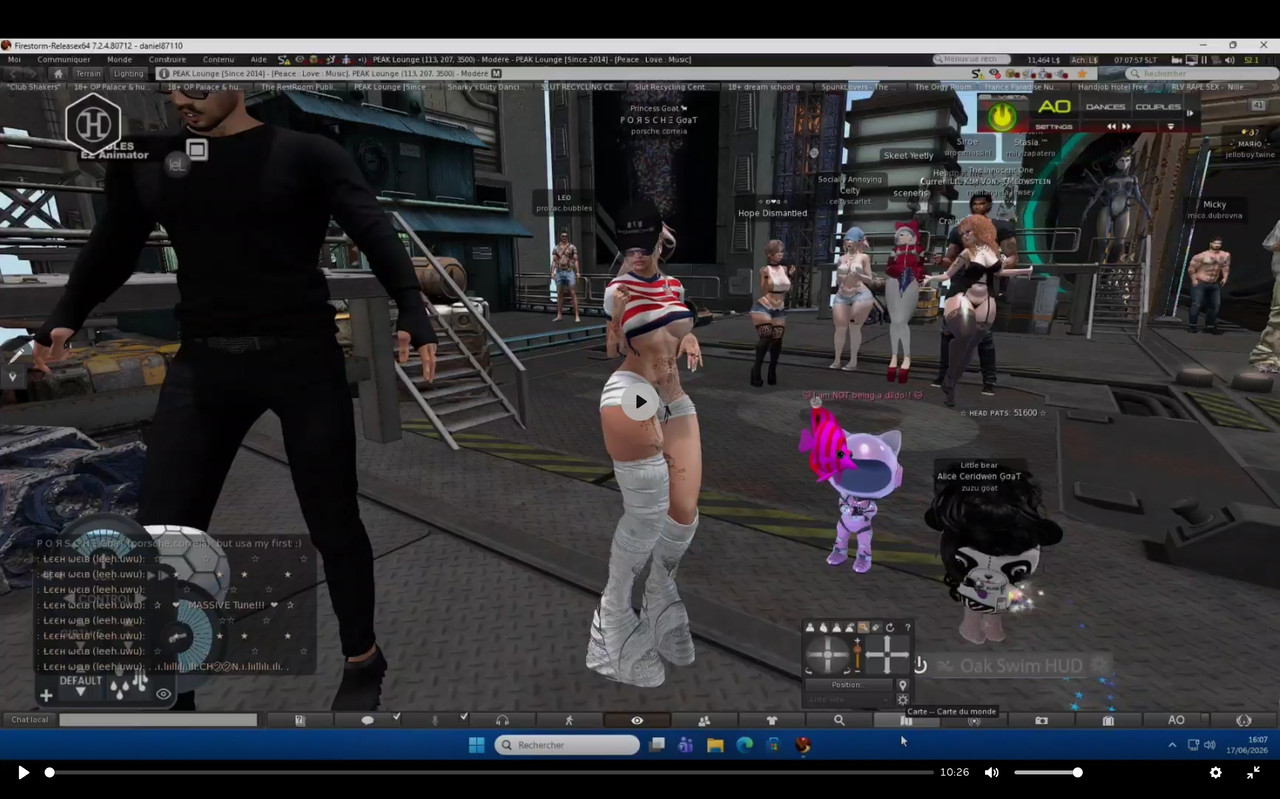Click the walk/run figure icon in toolbar
This screenshot has height=799, width=1280.
click(569, 720)
